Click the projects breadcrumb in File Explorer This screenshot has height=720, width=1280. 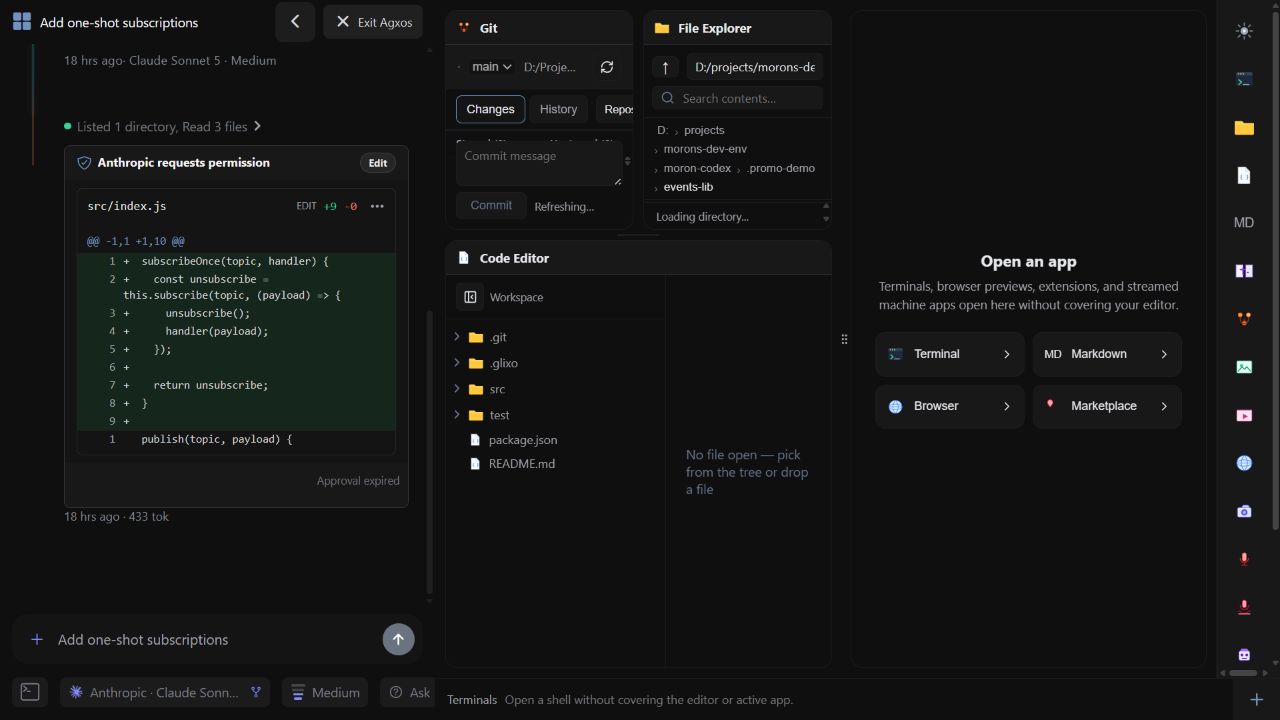pos(704,130)
